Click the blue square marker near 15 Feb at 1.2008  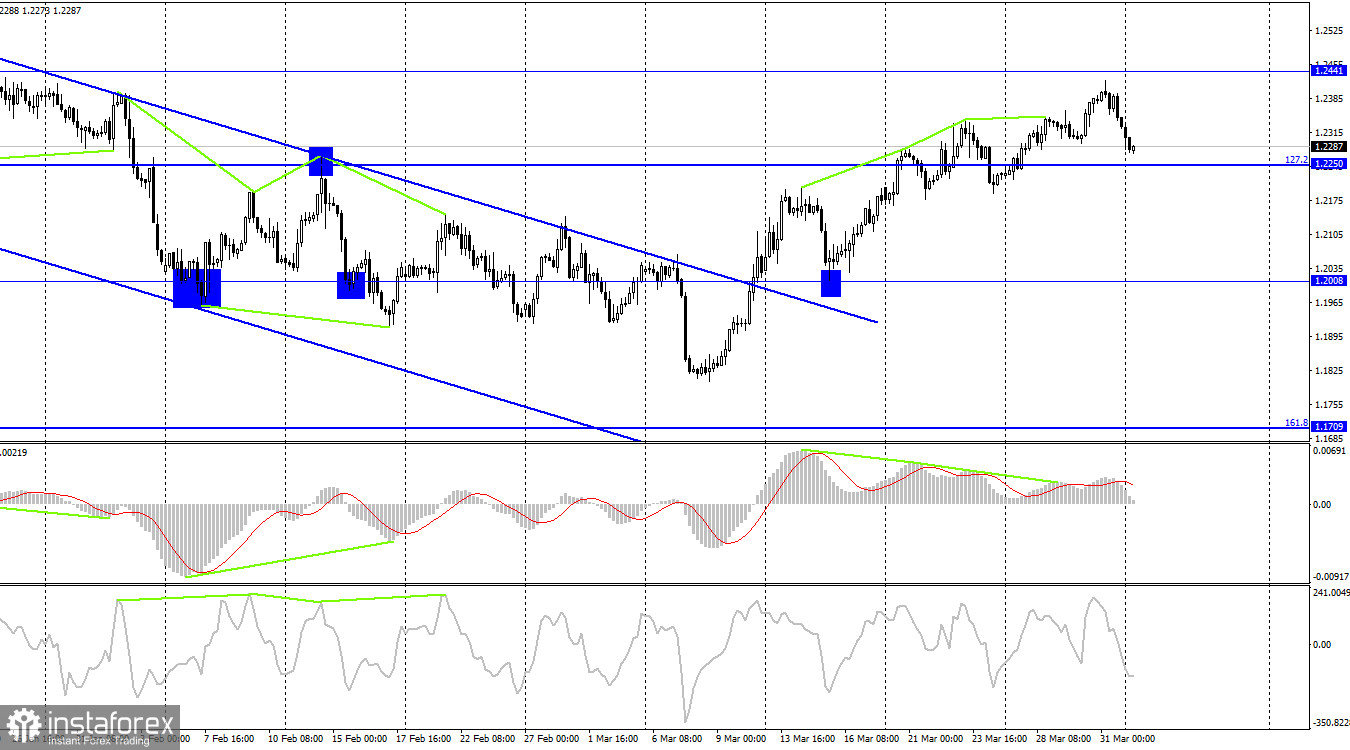tap(351, 284)
